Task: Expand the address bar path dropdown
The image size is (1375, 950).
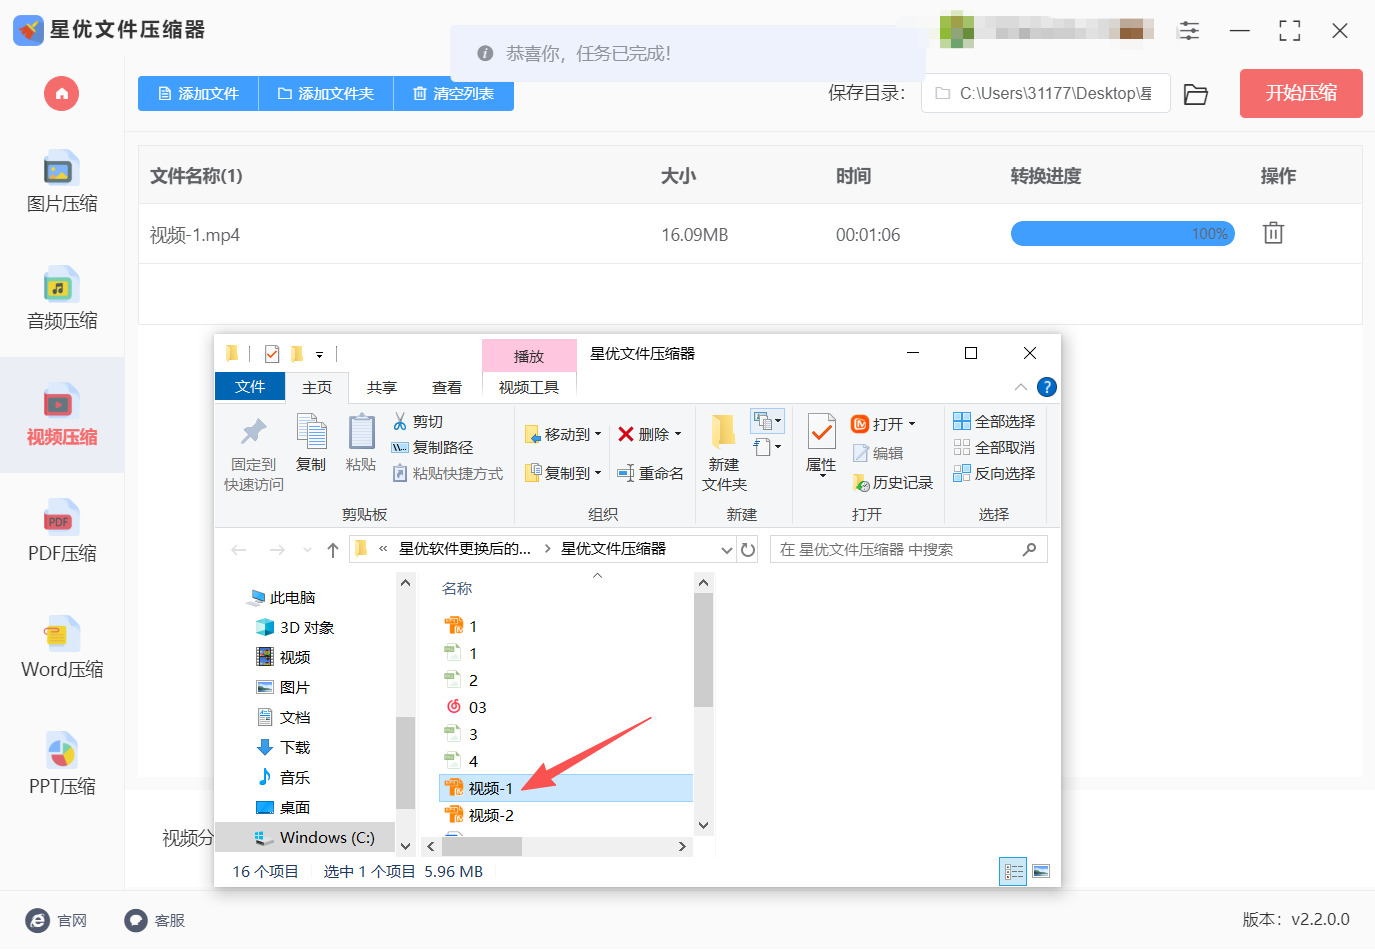Action: point(727,550)
